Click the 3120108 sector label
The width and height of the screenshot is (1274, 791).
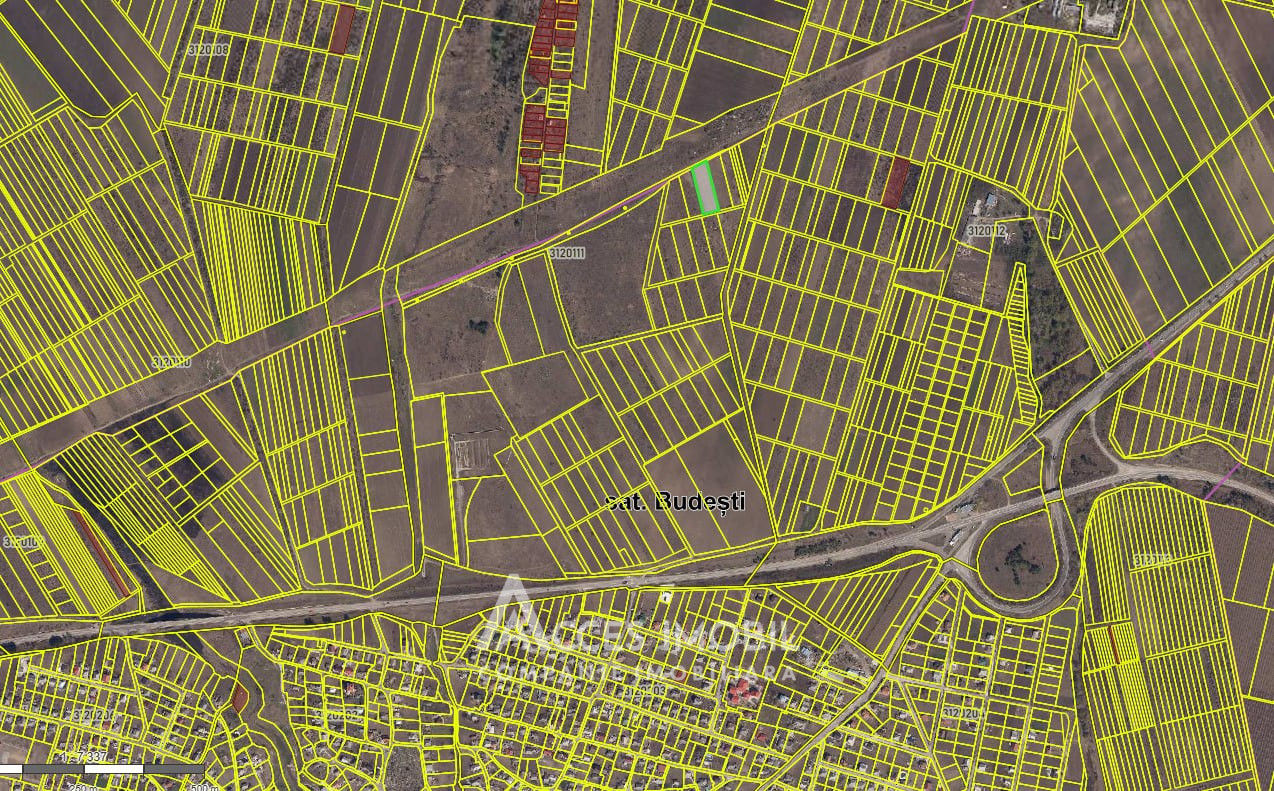(x=208, y=49)
